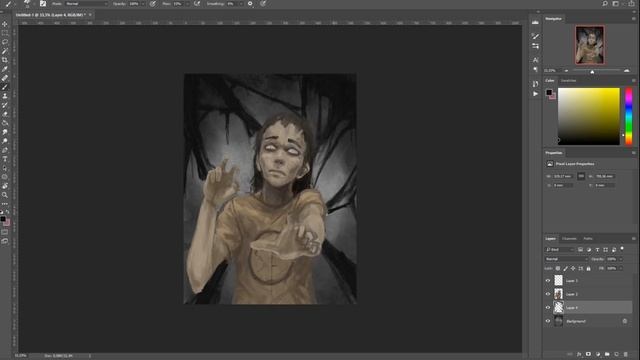The height and width of the screenshot is (360, 640).
Task: Click the link width and height button
Action: click(581, 176)
